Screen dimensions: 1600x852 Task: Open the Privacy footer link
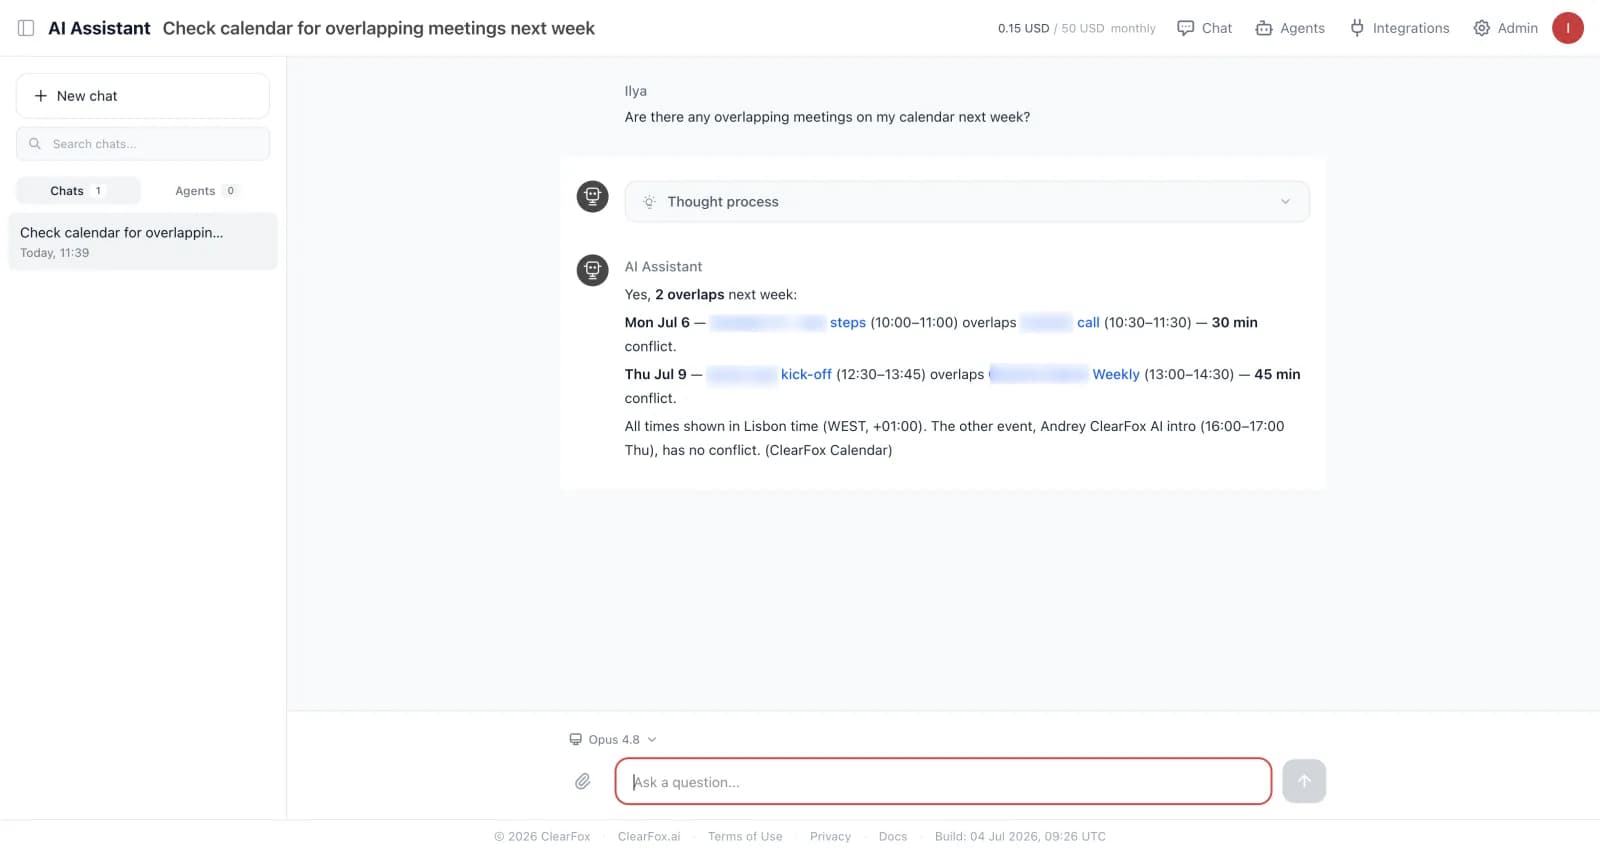(x=830, y=837)
